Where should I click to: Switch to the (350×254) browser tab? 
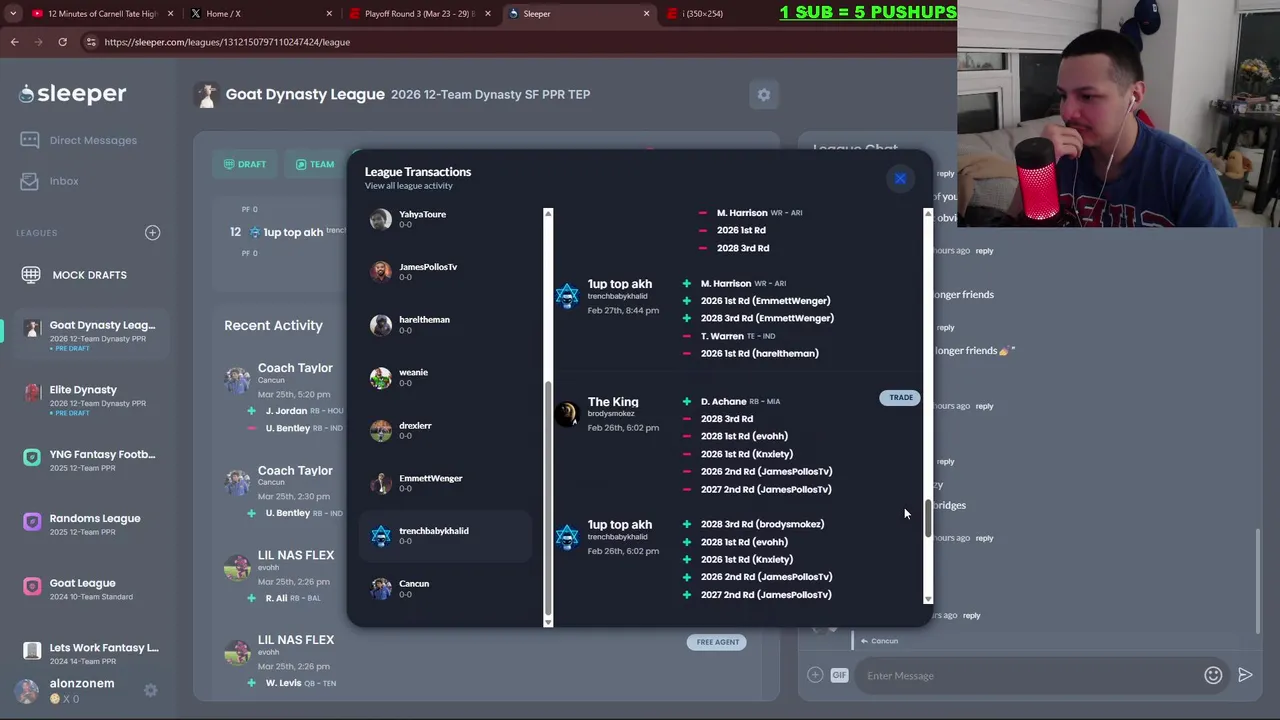pos(735,13)
